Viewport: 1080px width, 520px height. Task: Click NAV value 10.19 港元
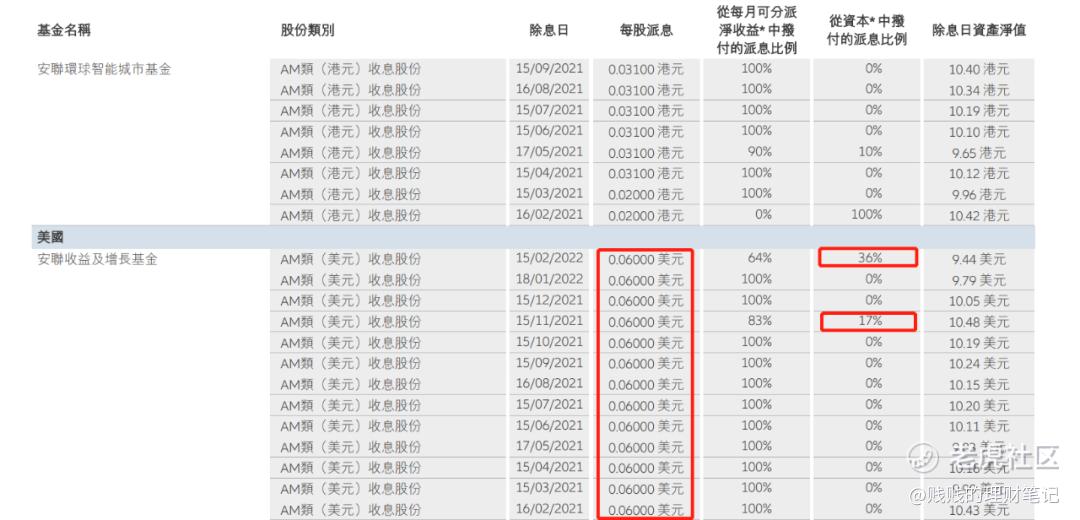pos(979,111)
